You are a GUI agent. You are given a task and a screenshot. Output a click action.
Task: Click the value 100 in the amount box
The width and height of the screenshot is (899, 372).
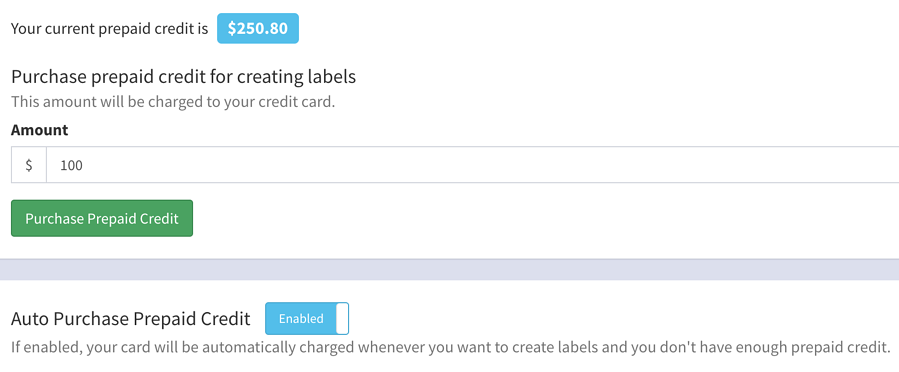(72, 166)
